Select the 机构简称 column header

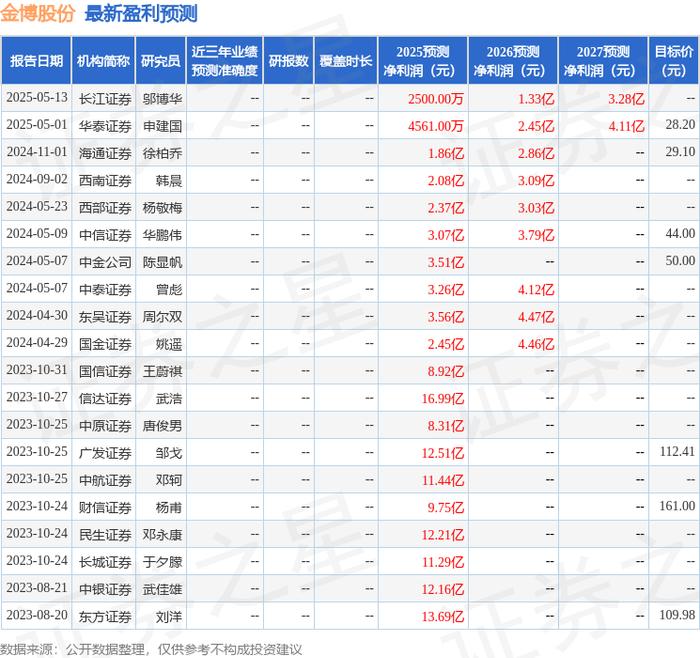(x=103, y=61)
